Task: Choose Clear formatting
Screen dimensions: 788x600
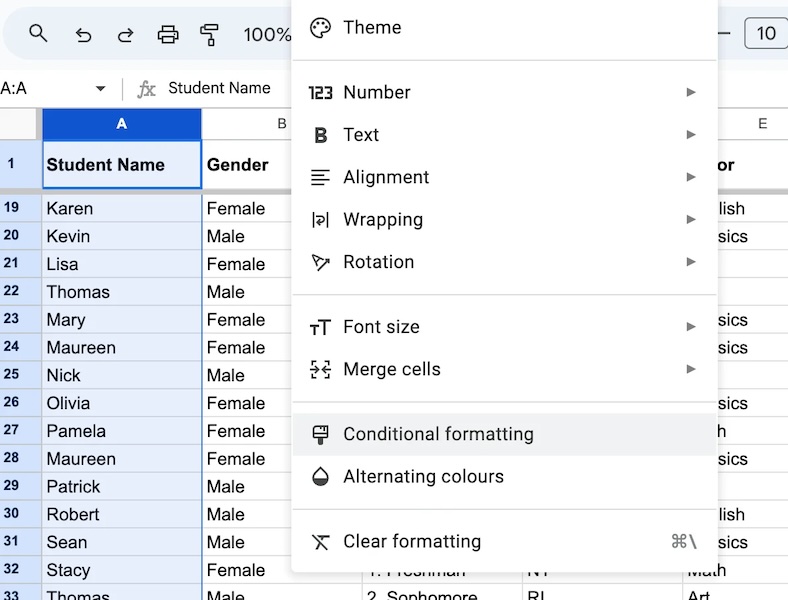Action: point(504,541)
